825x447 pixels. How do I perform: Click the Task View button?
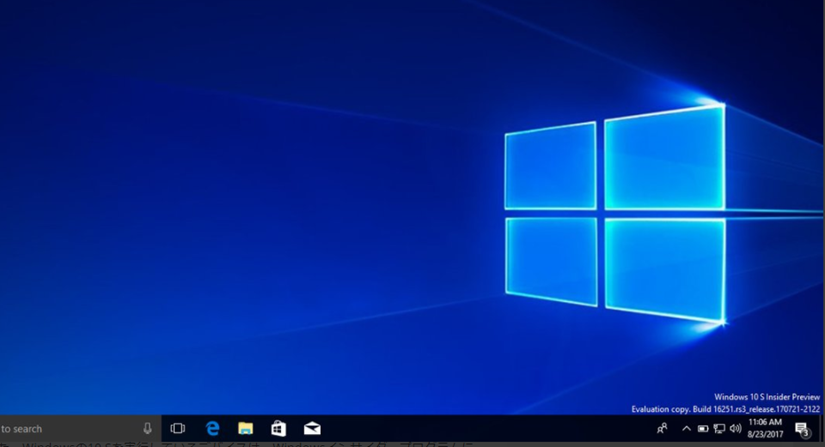178,429
